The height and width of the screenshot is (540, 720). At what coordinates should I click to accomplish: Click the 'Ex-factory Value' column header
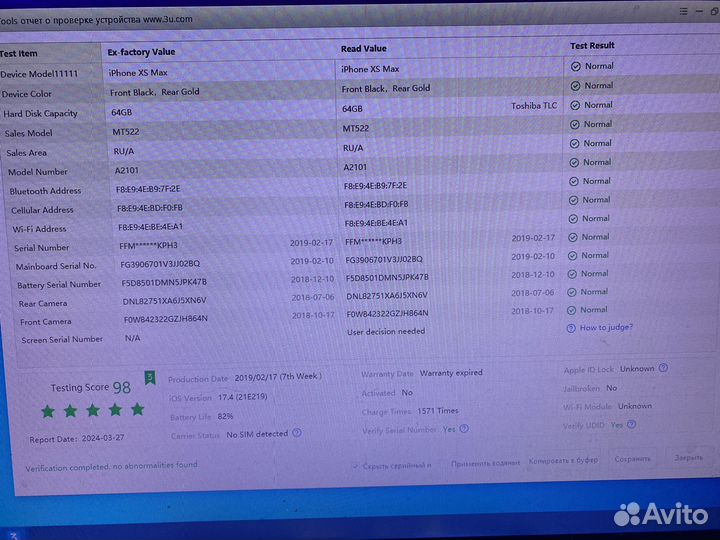click(141, 51)
